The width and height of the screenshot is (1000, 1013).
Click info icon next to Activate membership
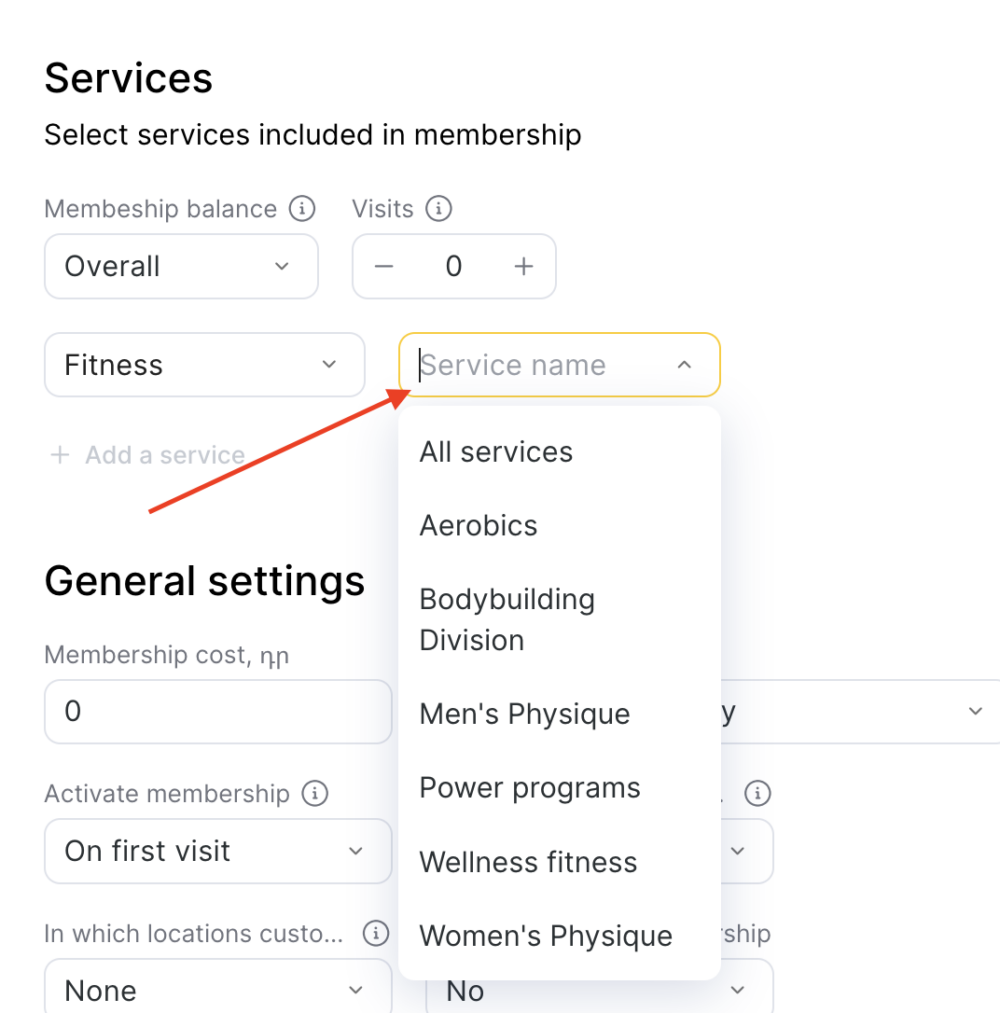point(315,793)
